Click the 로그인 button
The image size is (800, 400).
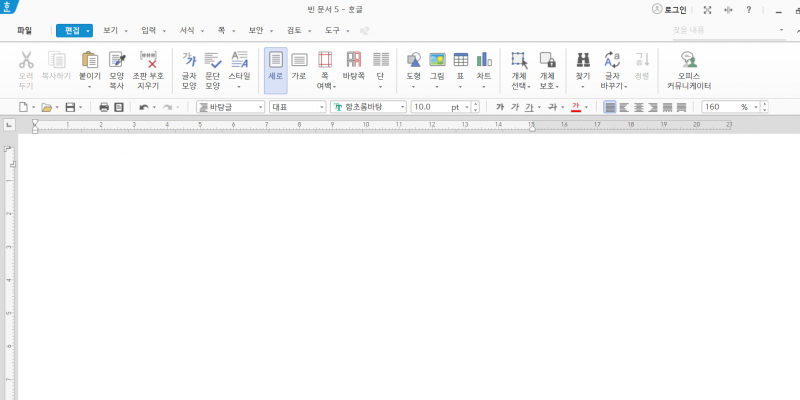[x=669, y=10]
